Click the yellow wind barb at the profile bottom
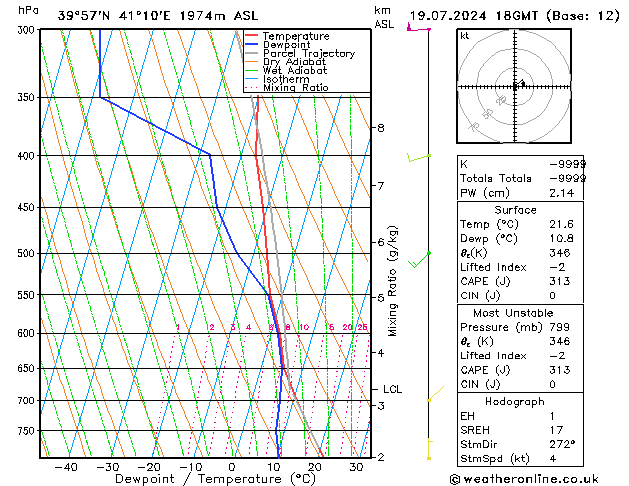The width and height of the screenshot is (629, 486). [430, 450]
